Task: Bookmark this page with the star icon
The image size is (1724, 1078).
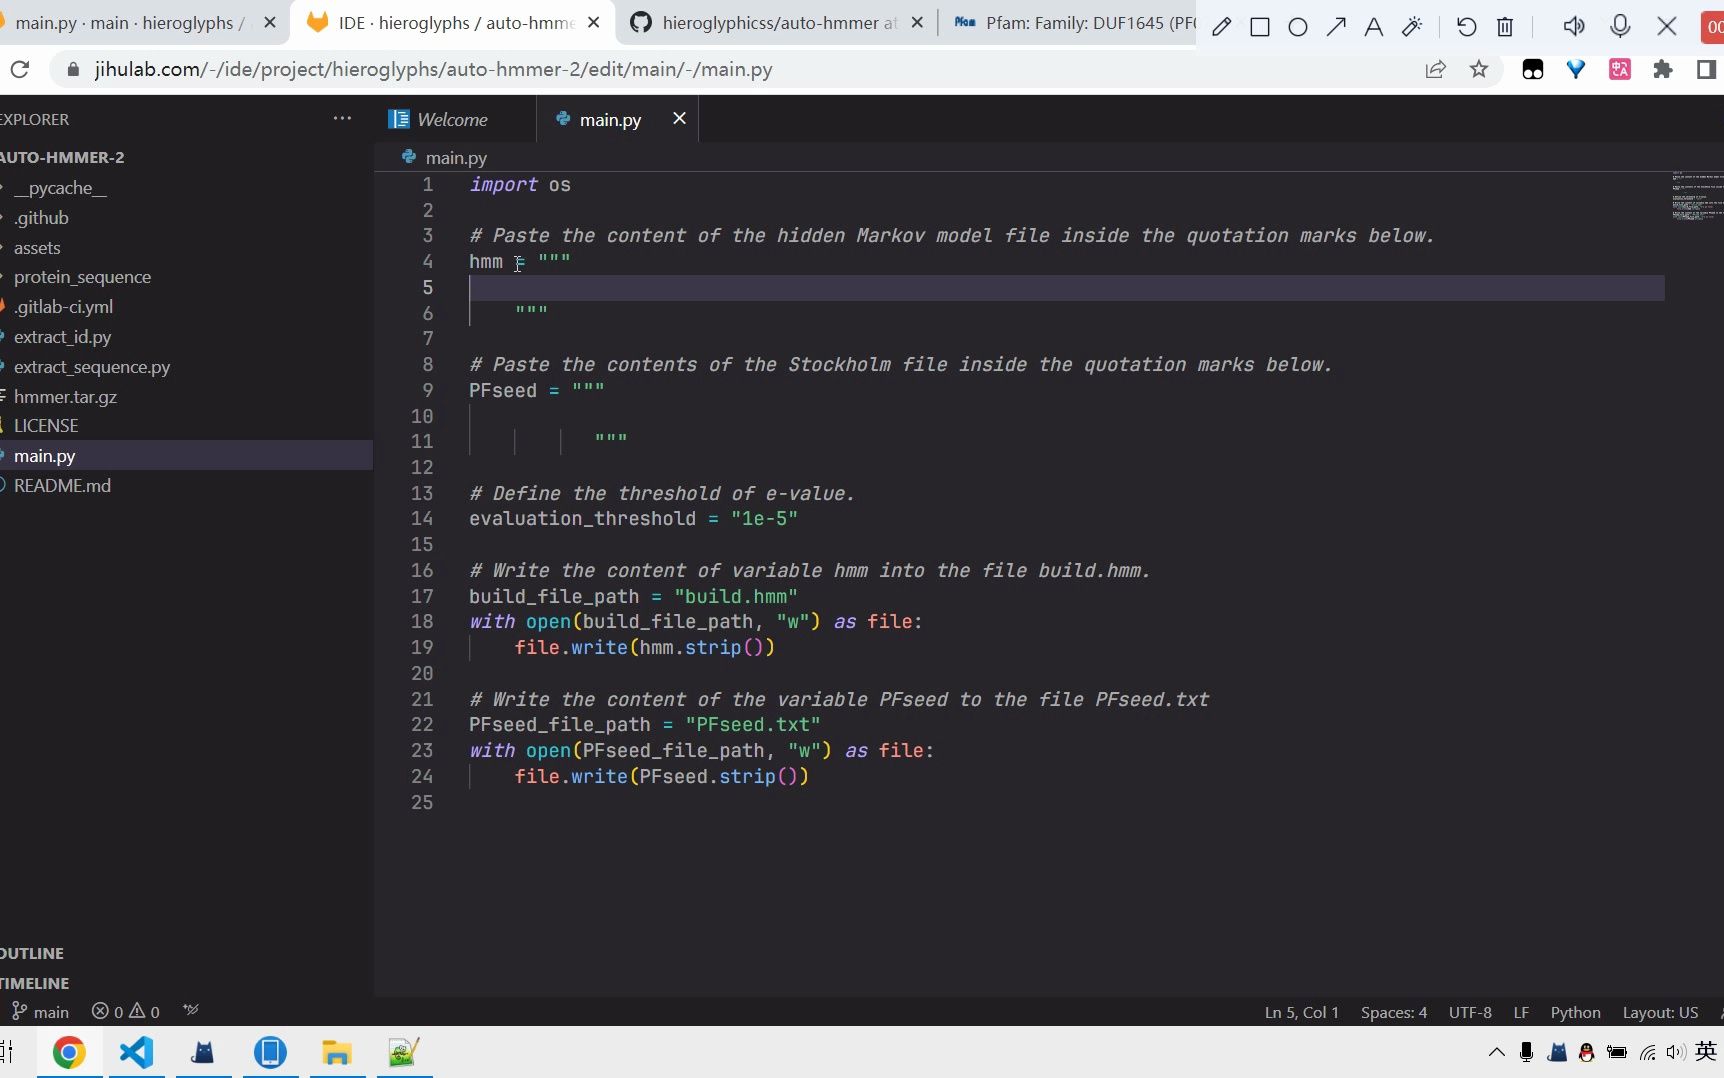Action: coord(1479,69)
